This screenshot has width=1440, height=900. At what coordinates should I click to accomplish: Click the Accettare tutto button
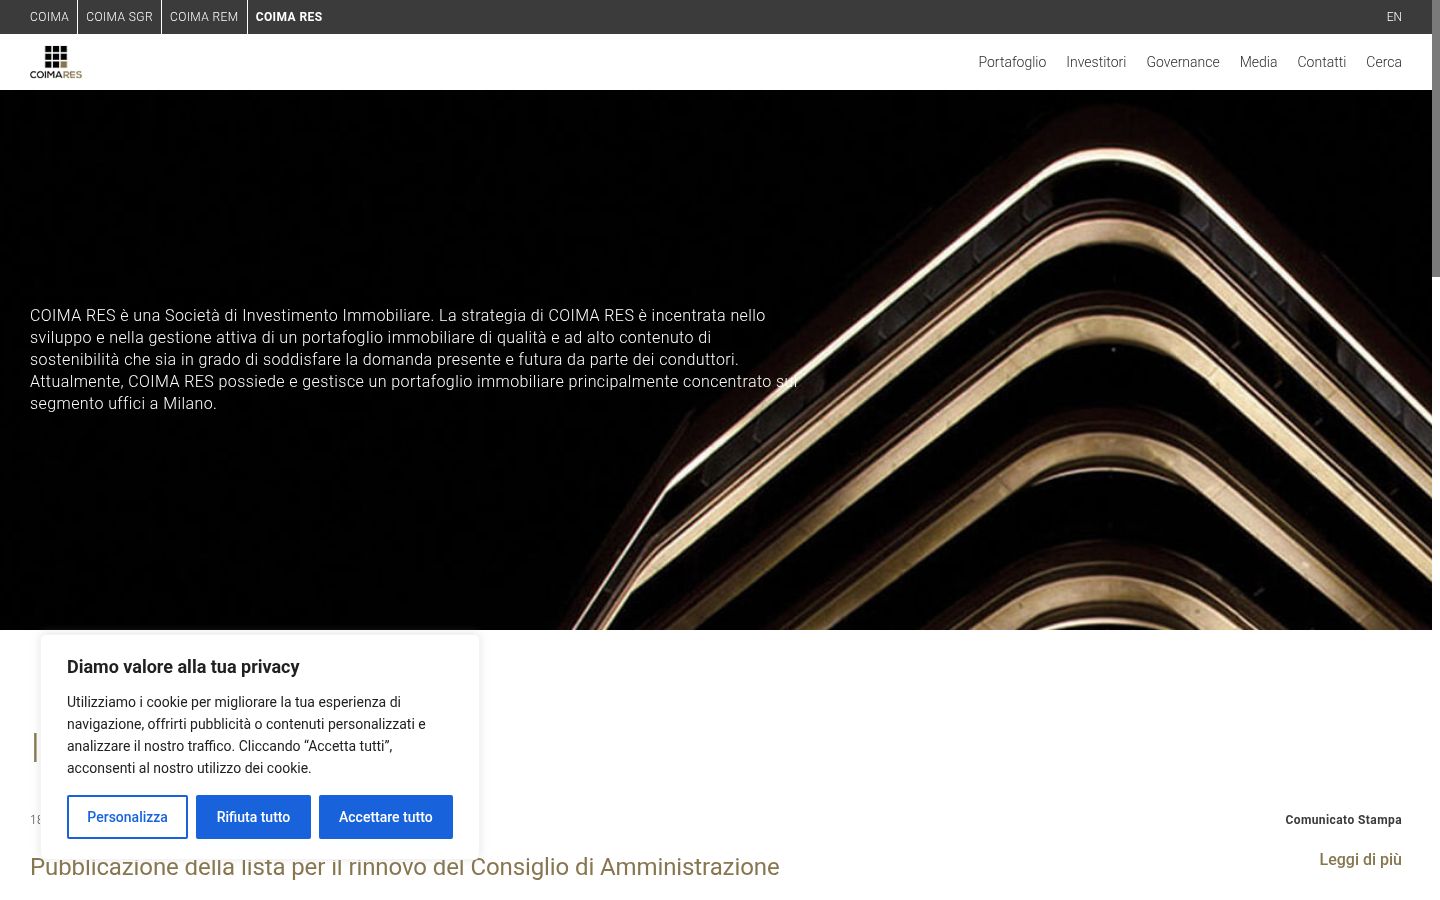[x=386, y=817]
